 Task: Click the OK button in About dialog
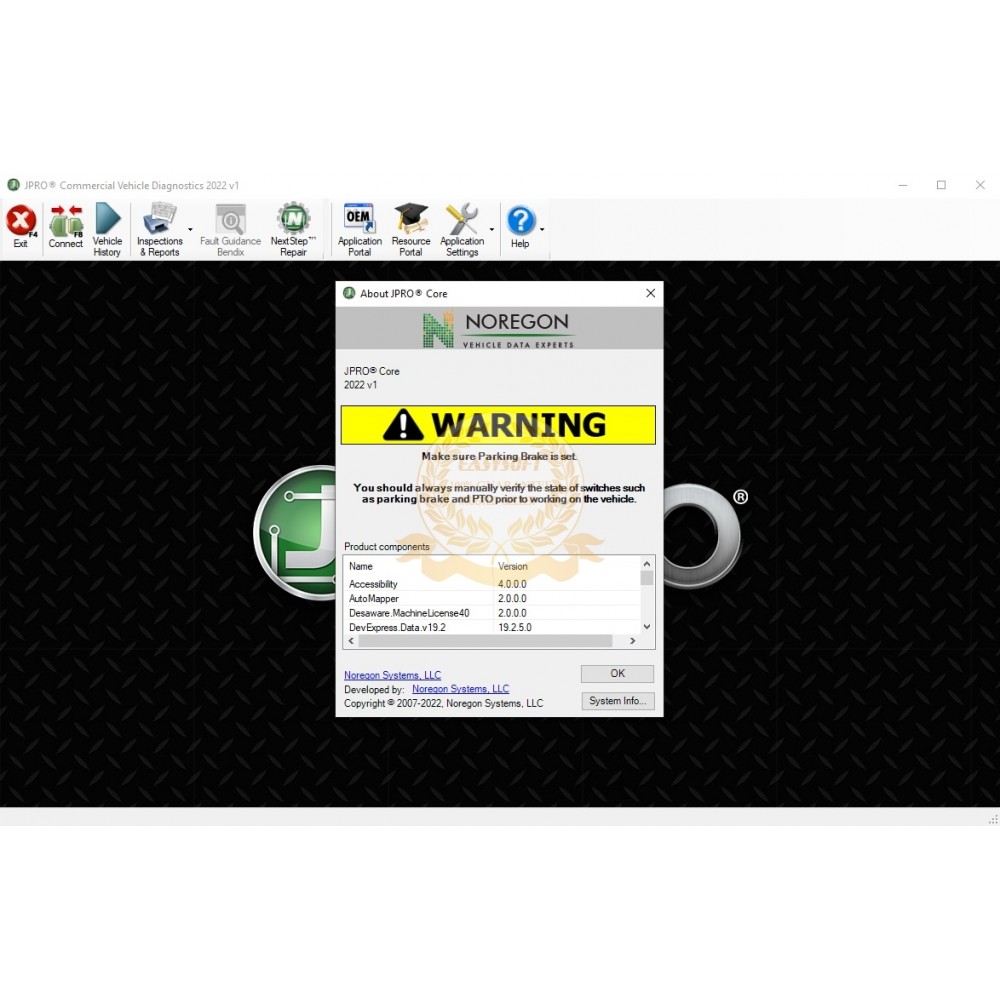(617, 673)
